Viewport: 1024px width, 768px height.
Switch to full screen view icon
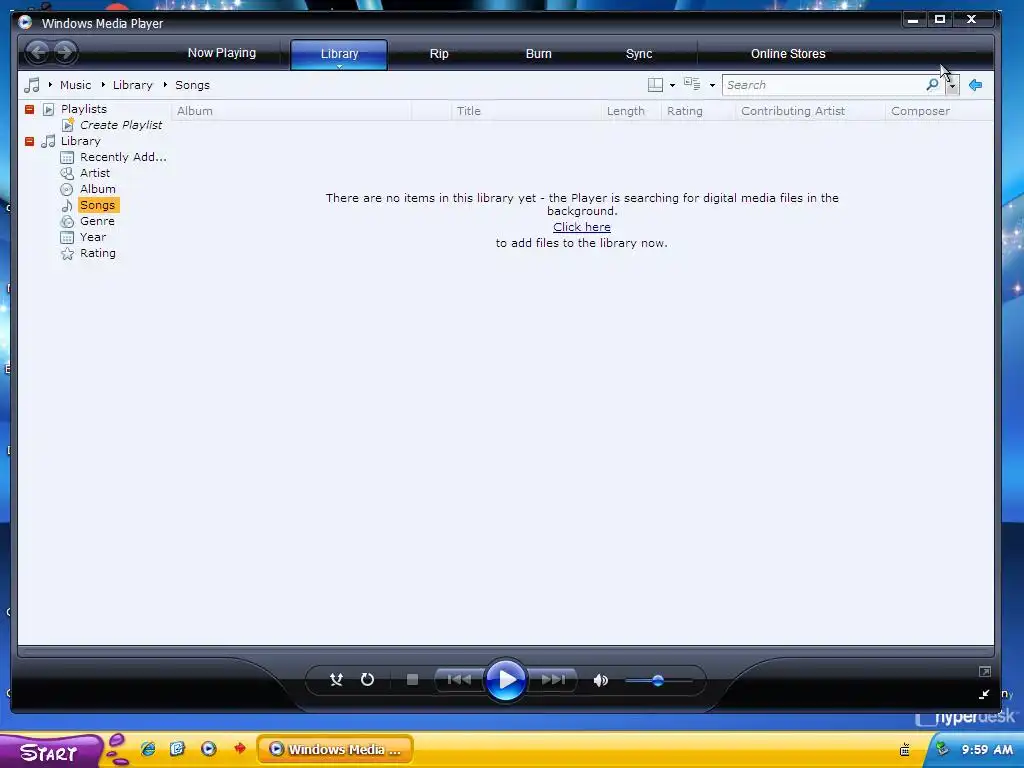(985, 671)
